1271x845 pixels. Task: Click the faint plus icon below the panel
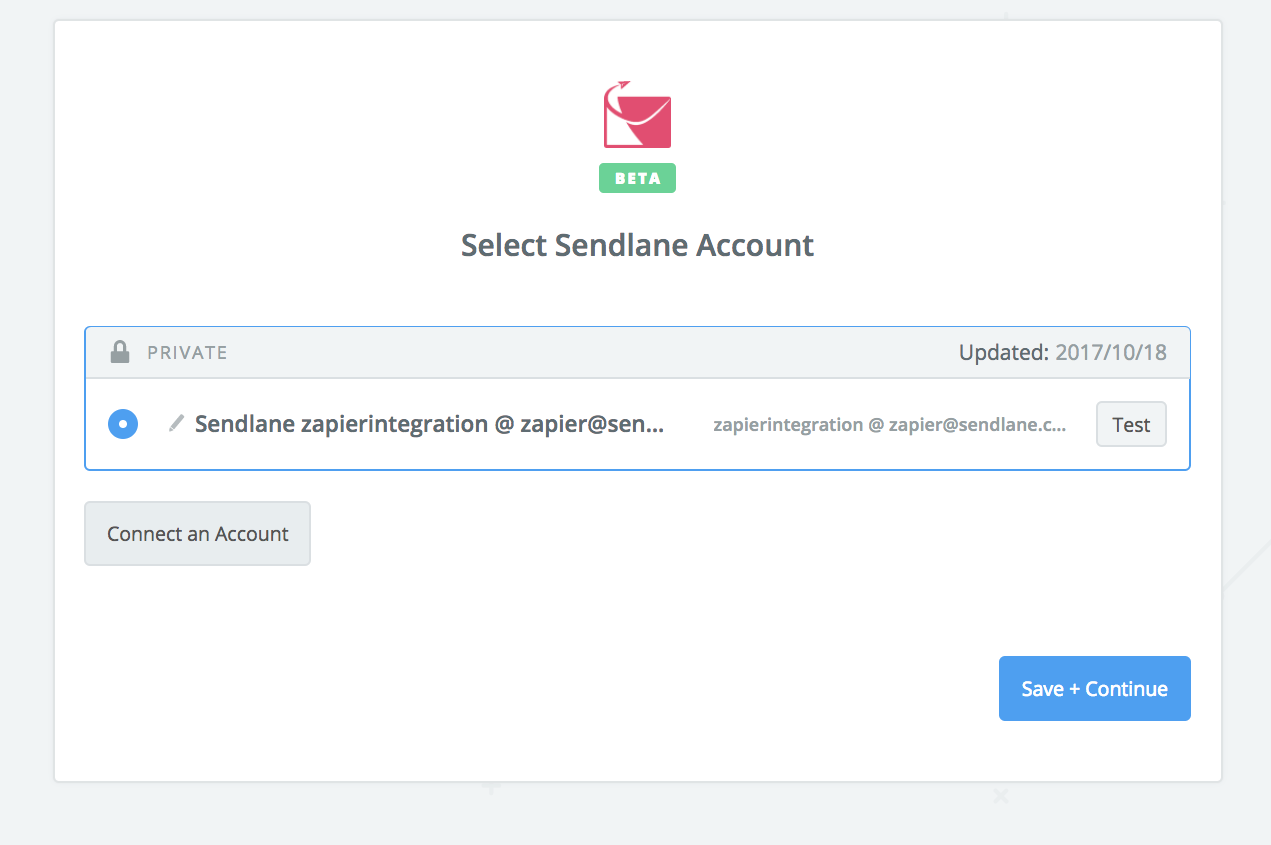(490, 789)
